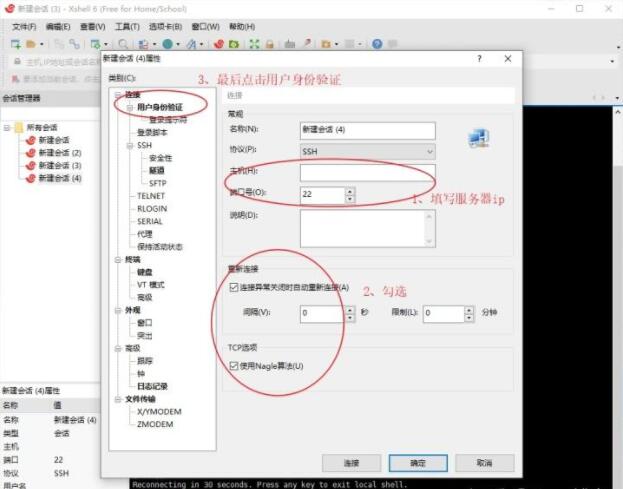Open session Properties toolbar icon
The height and width of the screenshot is (489, 623).
tap(95, 44)
